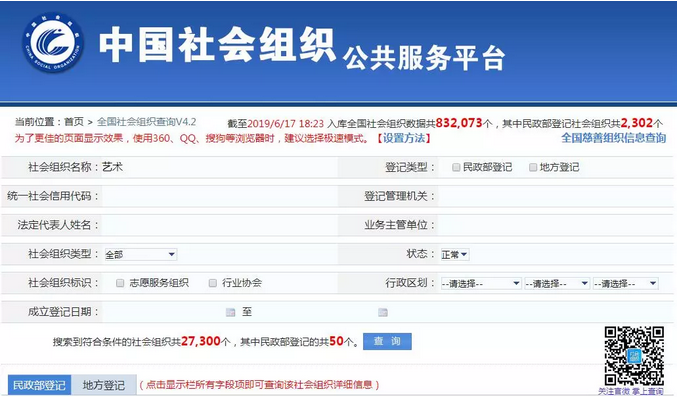Go to 首页 in the breadcrumb
678x397 pixels.
(74, 122)
